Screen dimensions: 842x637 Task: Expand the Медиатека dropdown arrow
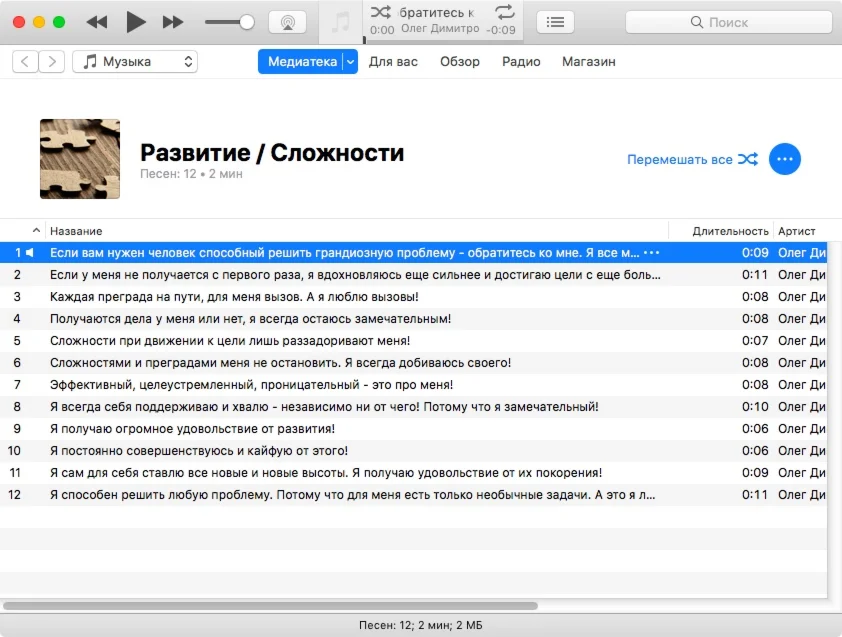coord(350,62)
